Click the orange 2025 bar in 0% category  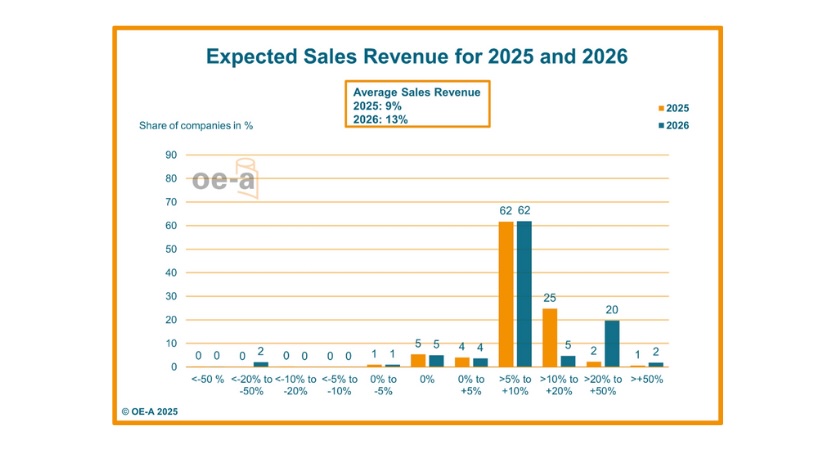tap(419, 360)
